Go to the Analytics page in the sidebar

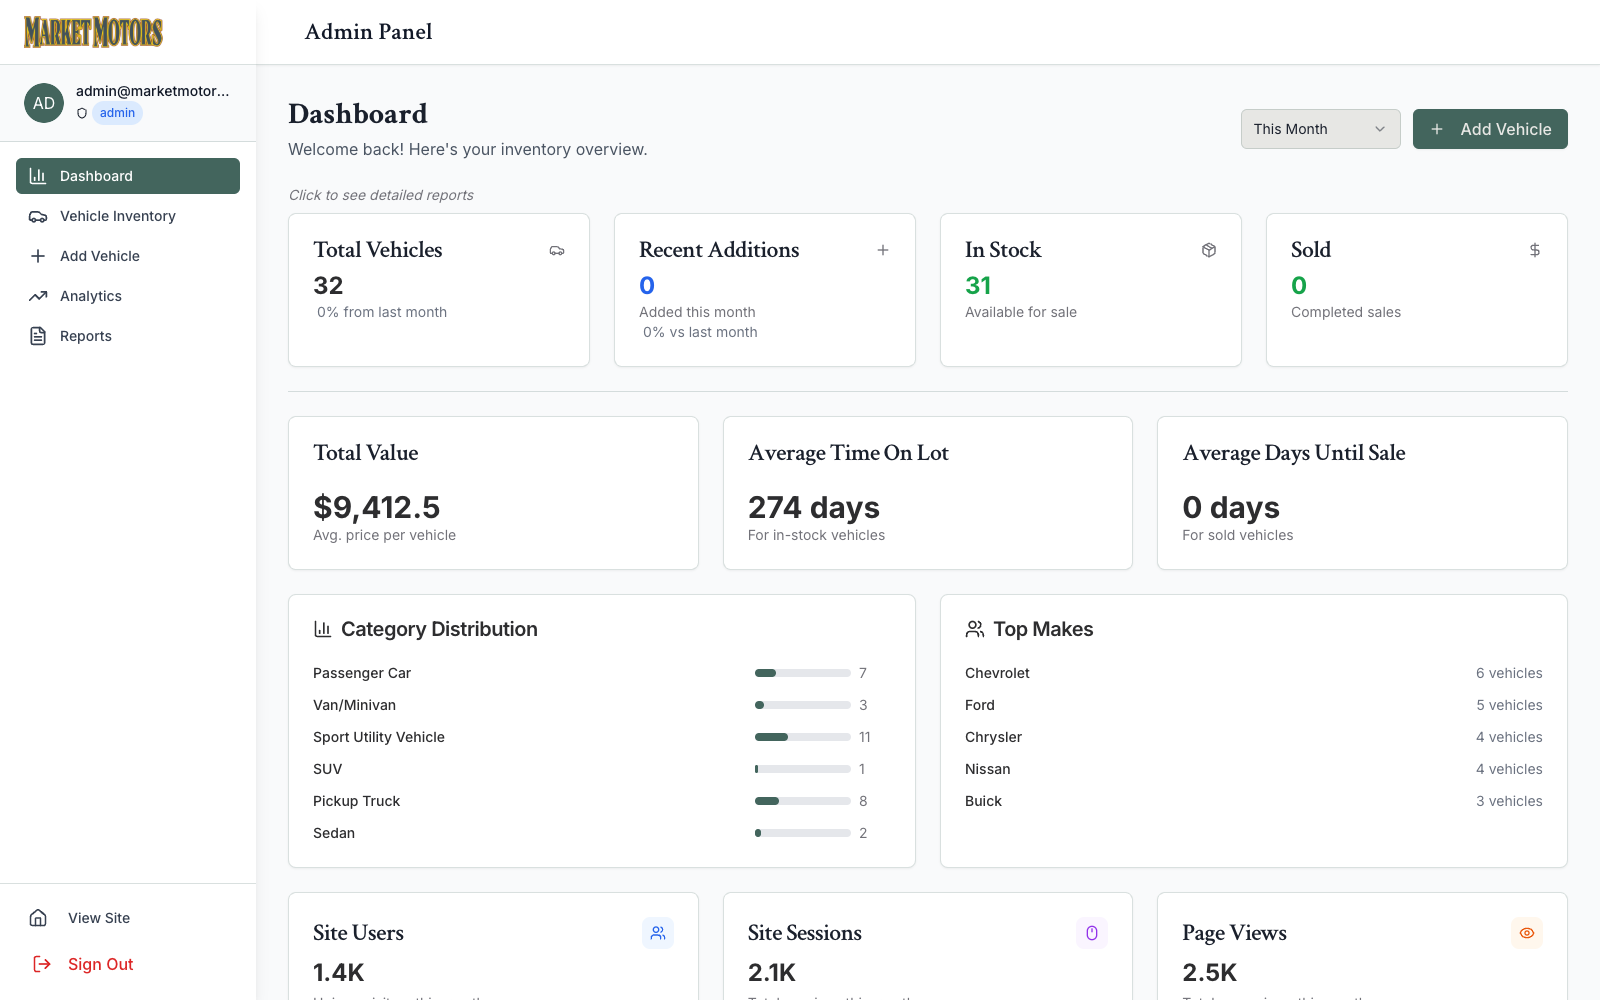[128, 296]
